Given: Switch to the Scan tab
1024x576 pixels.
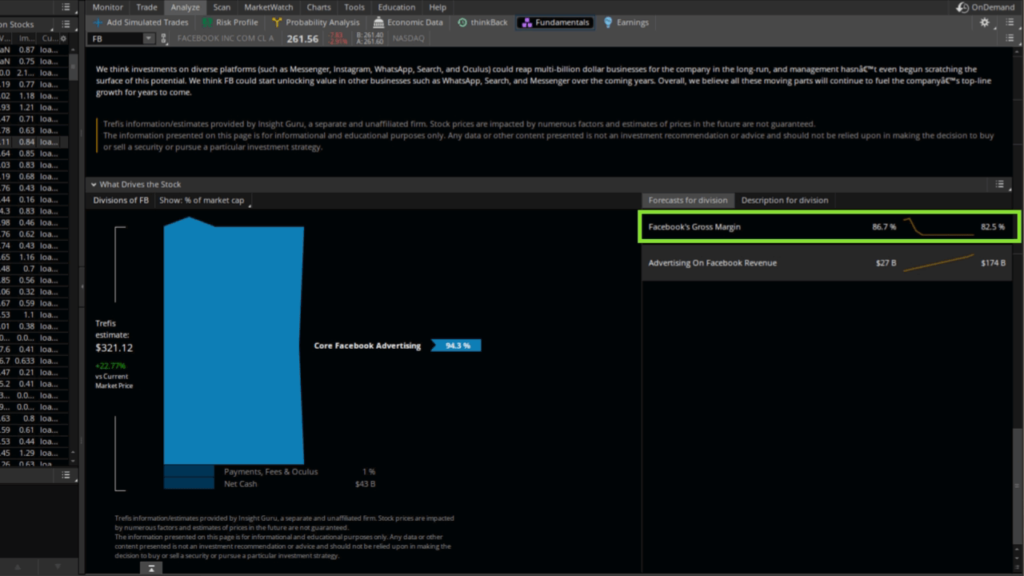Looking at the screenshot, I should pos(221,7).
